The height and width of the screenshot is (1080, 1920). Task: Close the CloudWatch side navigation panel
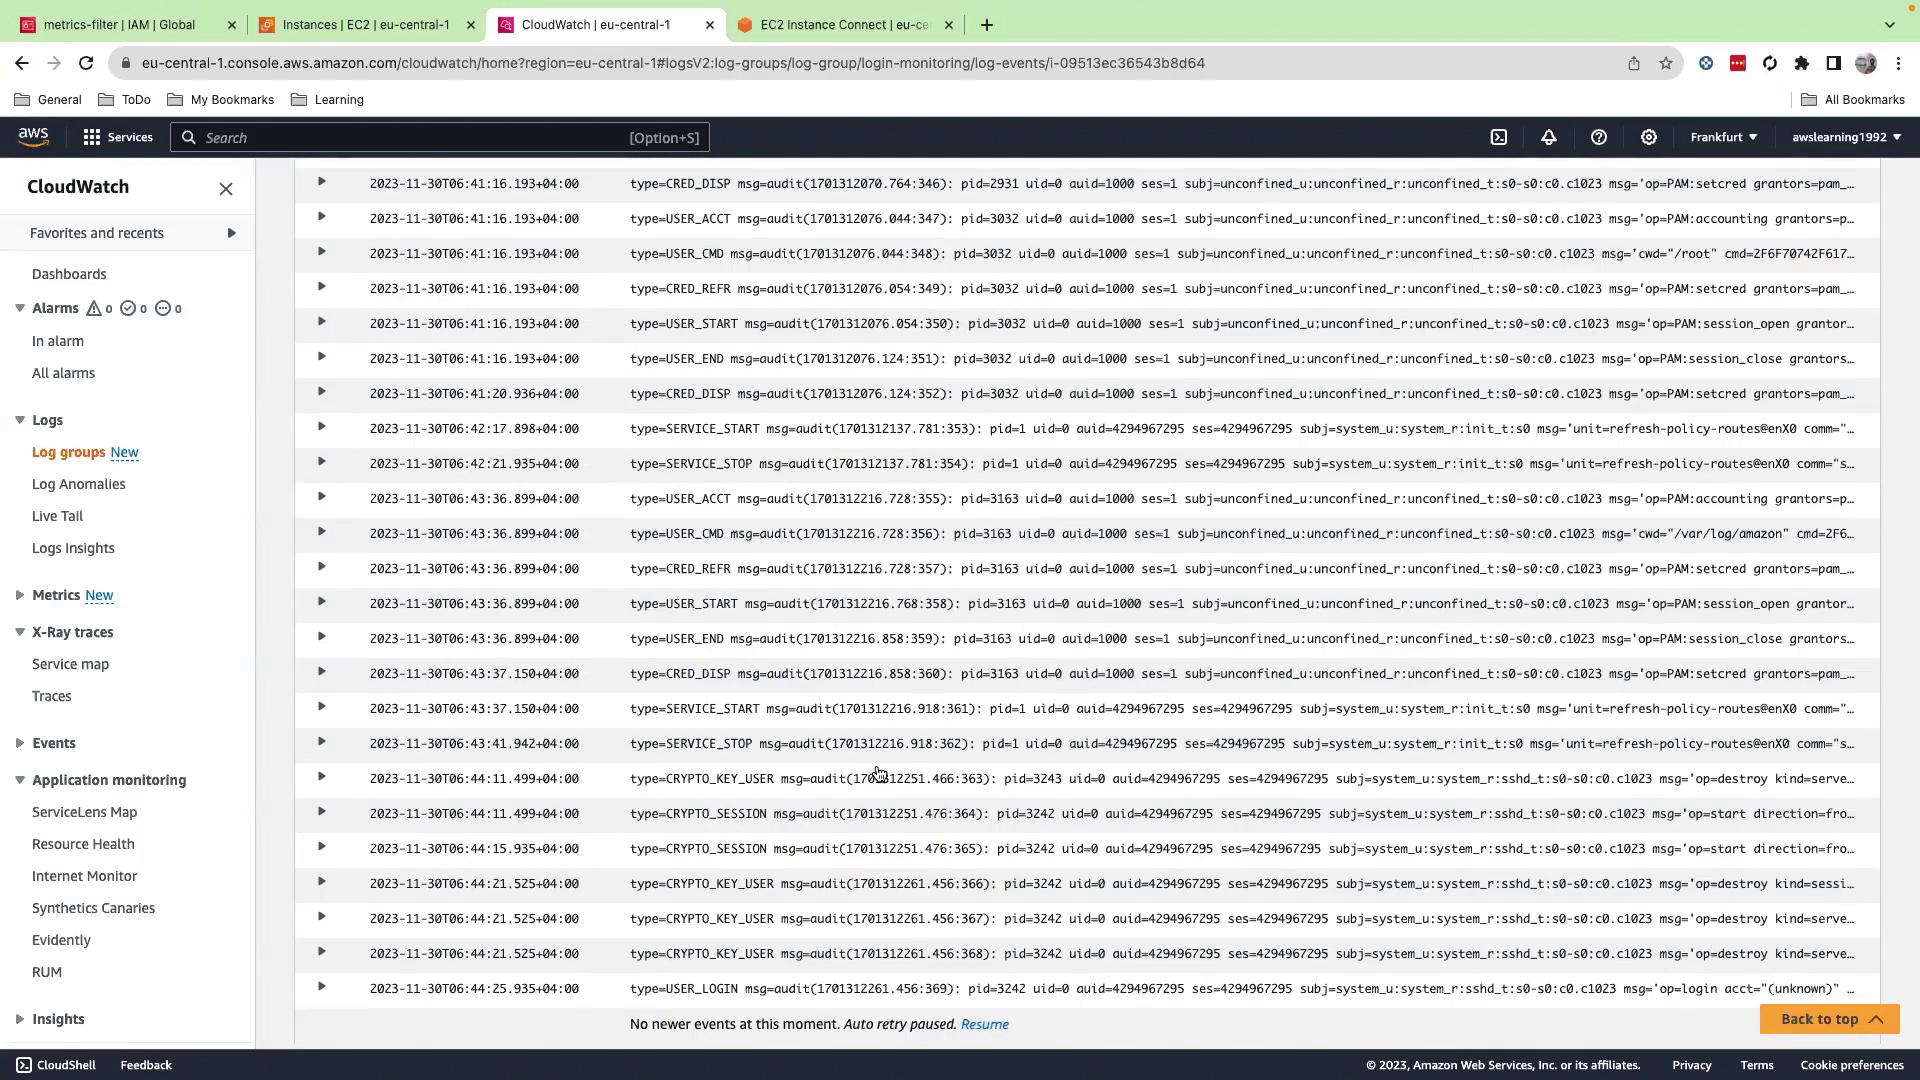(226, 189)
